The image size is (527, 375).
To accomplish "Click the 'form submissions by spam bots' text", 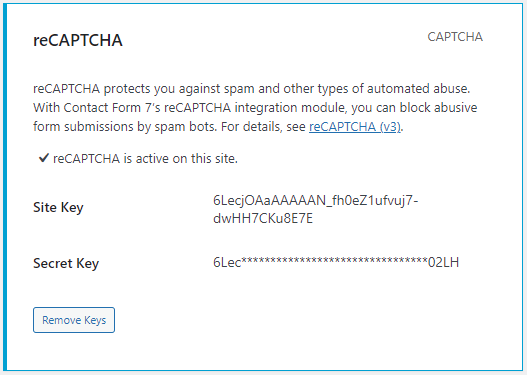I will (124, 127).
